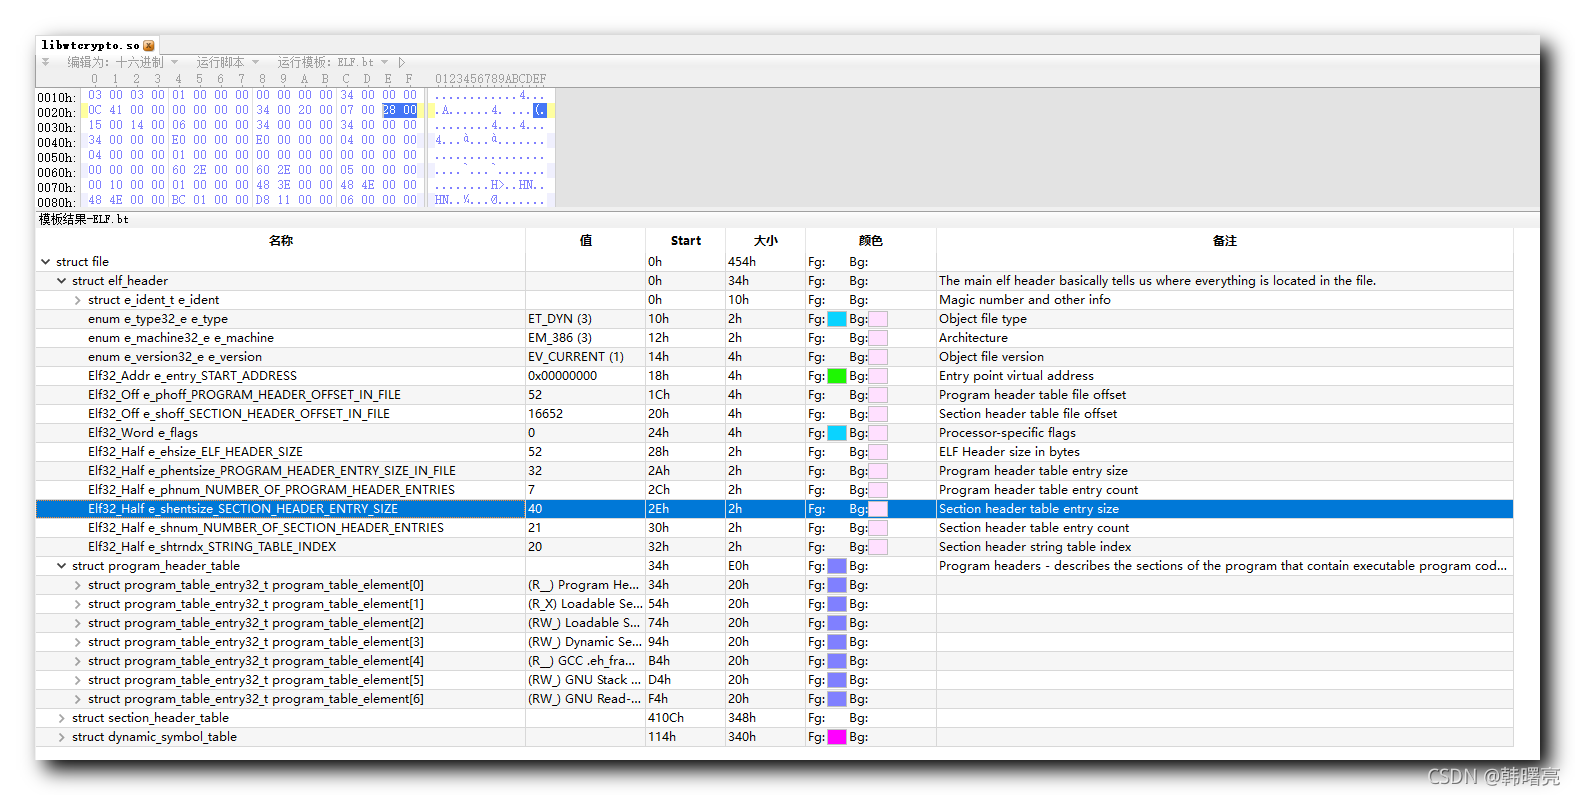Screen dimensions: 1575x795
Task: Click the 大小 column header
Action: tap(766, 241)
